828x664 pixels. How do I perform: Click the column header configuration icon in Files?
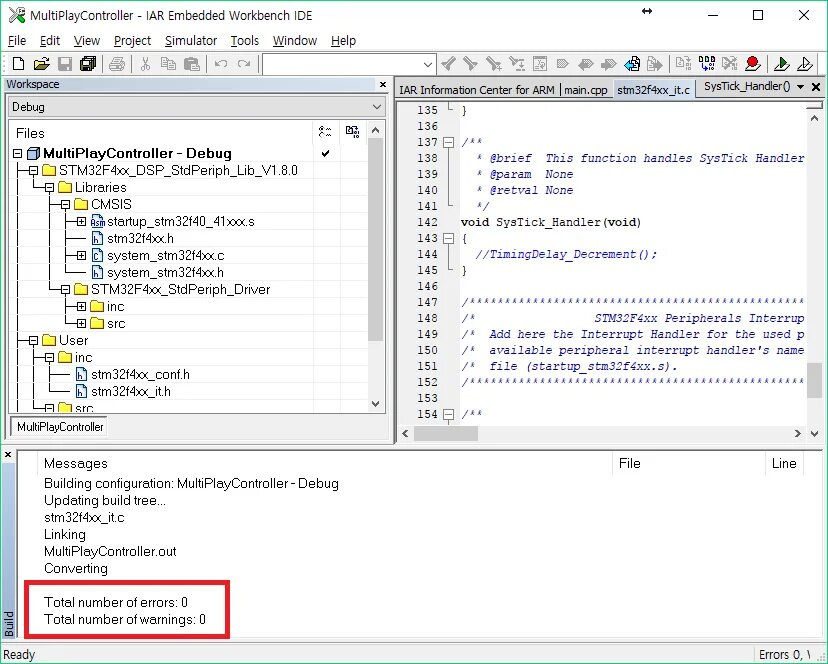325,132
